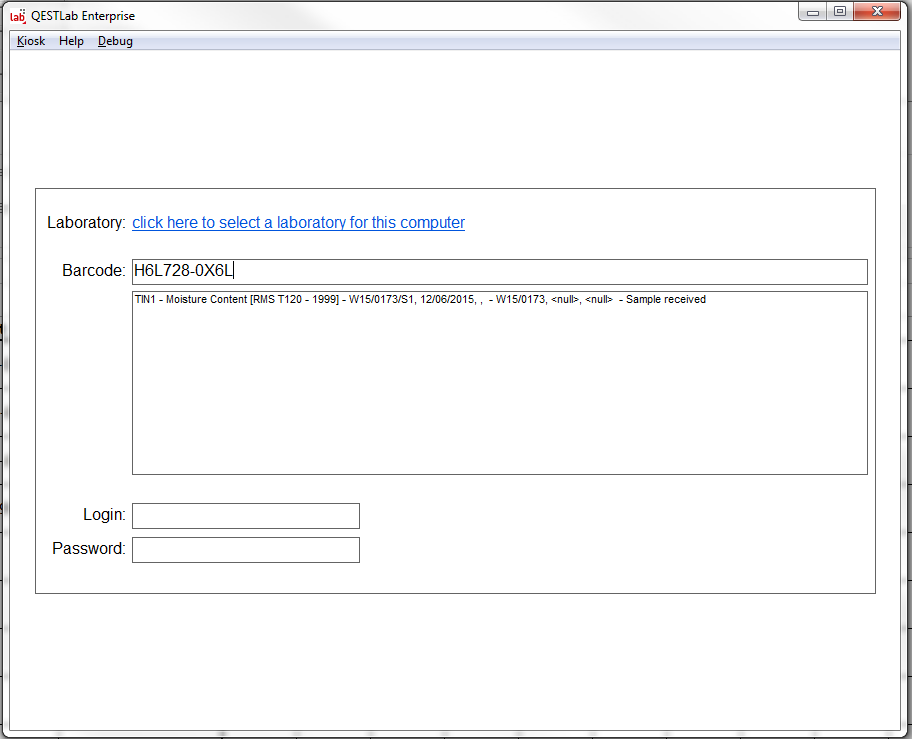This screenshot has width=912, height=739.
Task: Click empty space in barcode results list
Action: point(500,400)
